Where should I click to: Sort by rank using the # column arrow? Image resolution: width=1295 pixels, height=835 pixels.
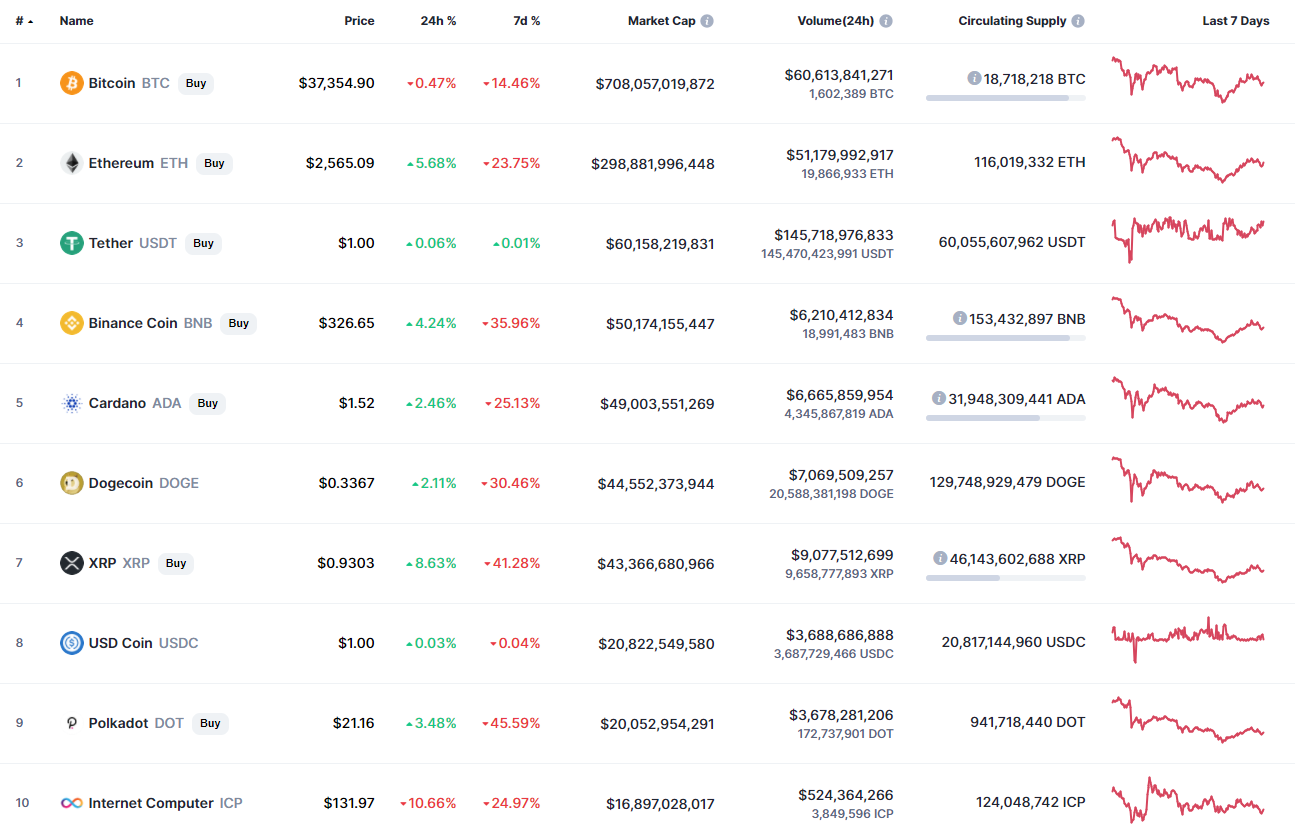(25, 21)
